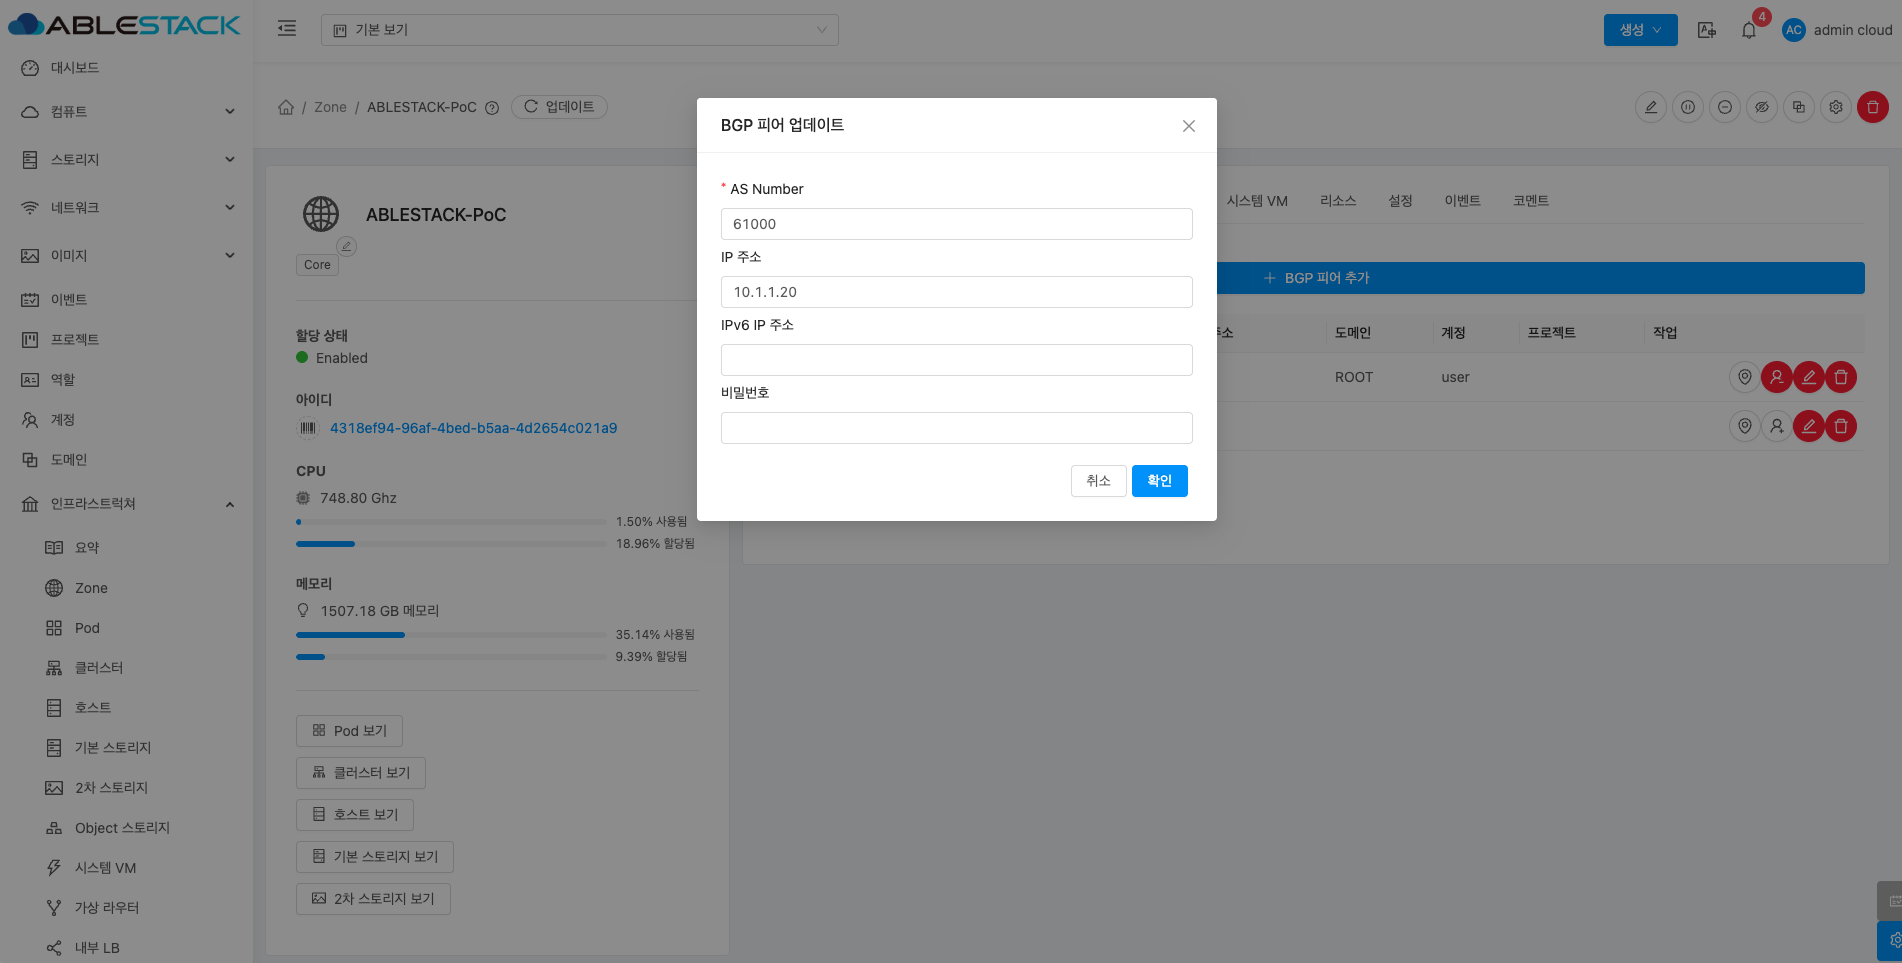Click the Pod 보기 button
This screenshot has height=963, width=1902.
click(x=349, y=731)
